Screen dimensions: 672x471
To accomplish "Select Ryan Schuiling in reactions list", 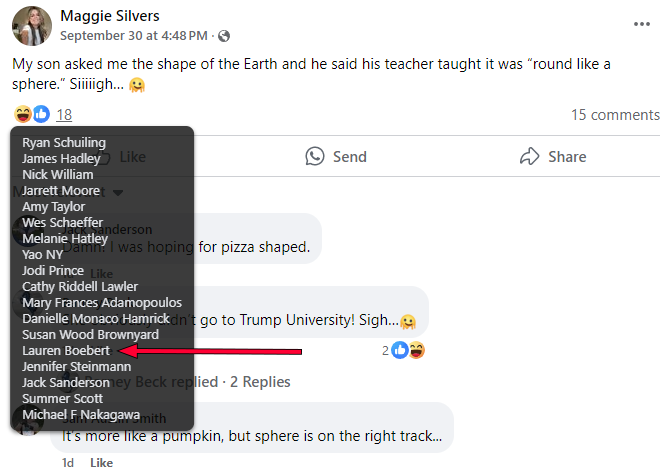I will pos(64,143).
